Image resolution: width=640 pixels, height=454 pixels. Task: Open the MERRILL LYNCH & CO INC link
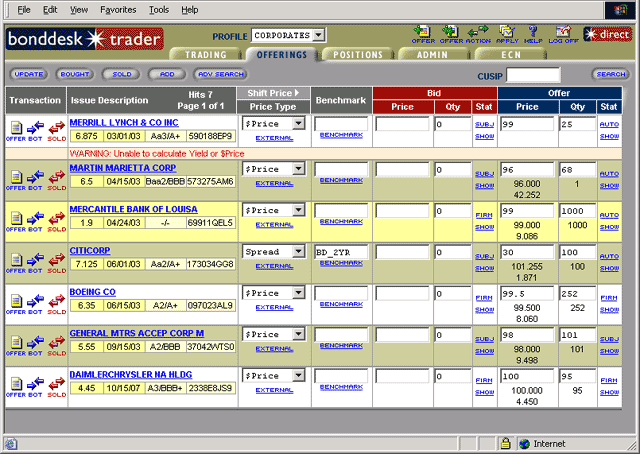click(x=124, y=122)
